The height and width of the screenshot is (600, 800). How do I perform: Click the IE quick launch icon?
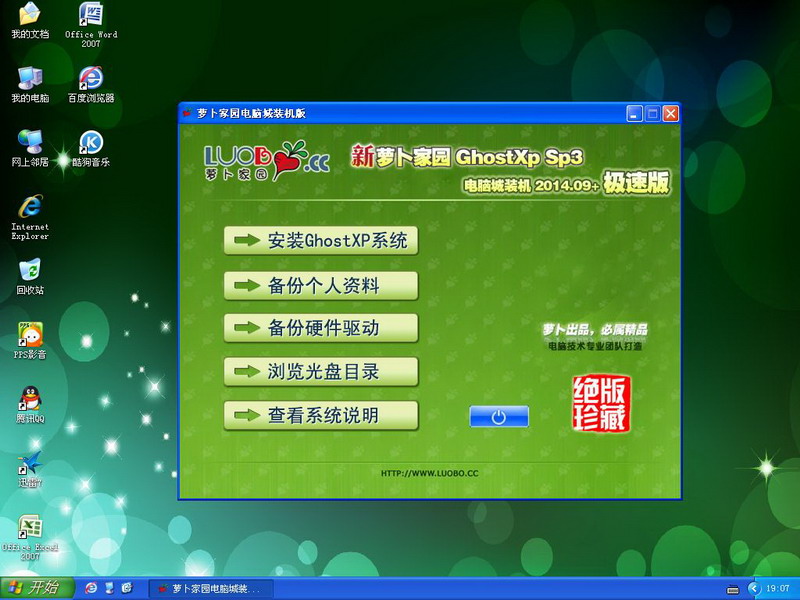(x=91, y=588)
